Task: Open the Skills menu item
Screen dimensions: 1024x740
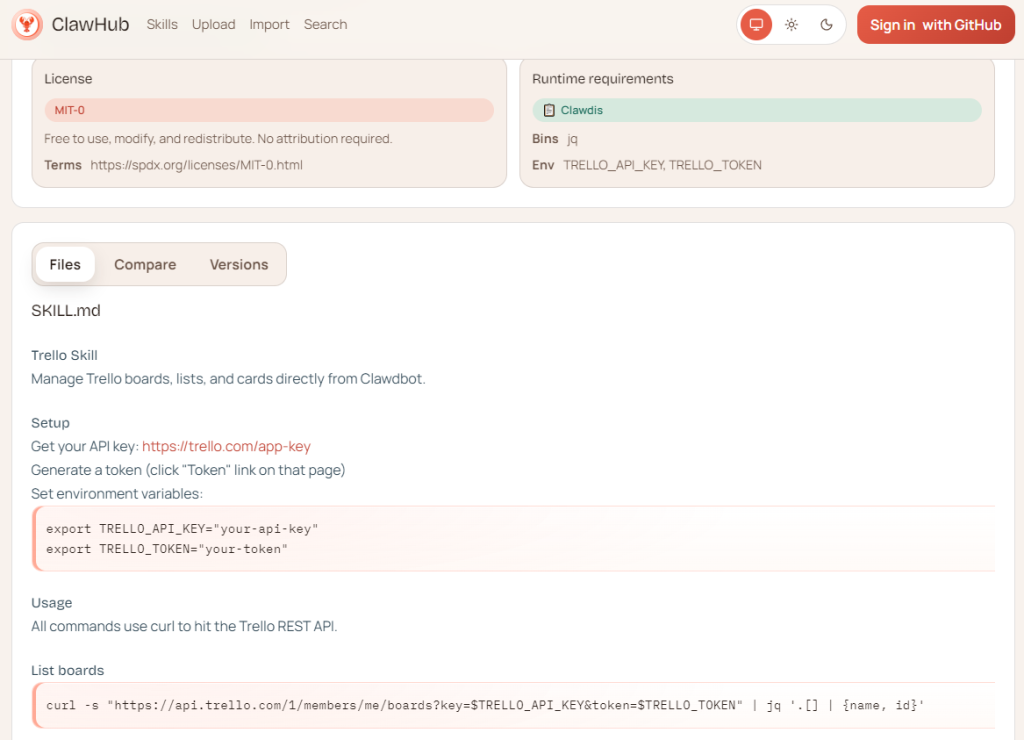Action: 162,25
